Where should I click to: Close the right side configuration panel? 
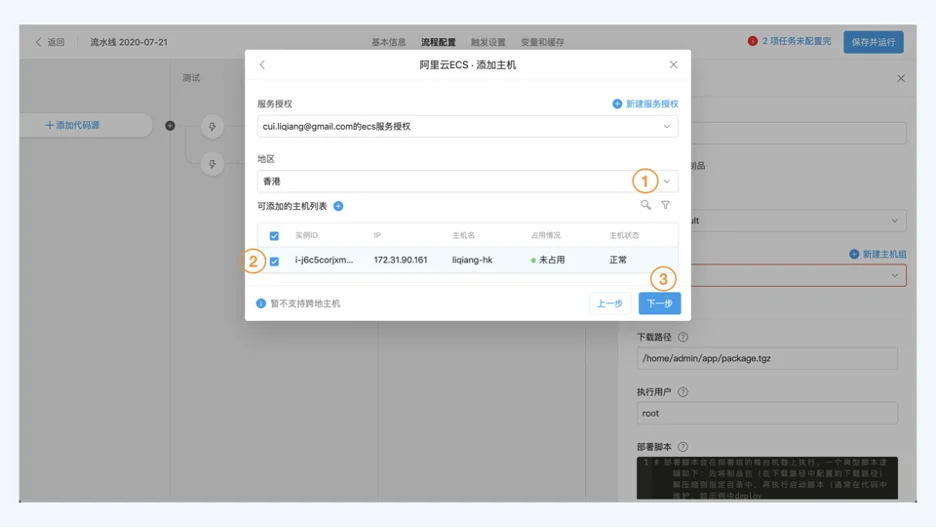click(901, 79)
